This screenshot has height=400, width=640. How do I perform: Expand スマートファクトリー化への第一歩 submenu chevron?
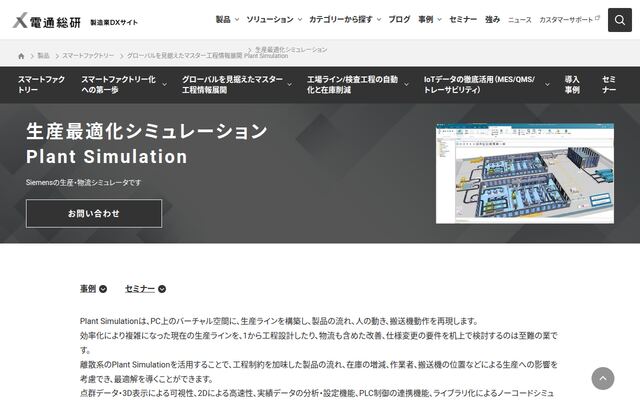click(164, 84)
